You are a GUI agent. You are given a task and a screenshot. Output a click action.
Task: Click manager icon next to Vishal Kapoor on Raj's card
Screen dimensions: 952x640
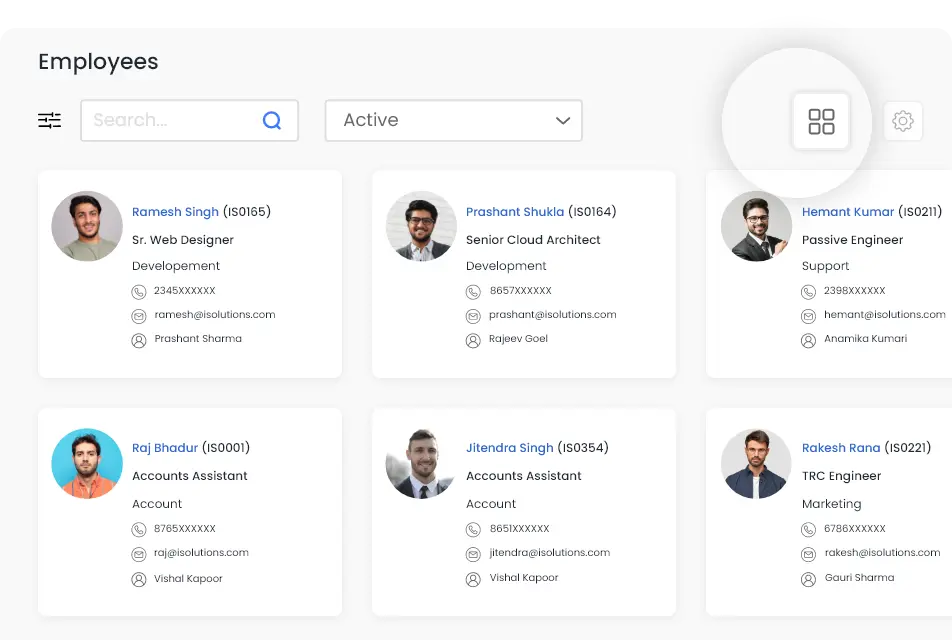[x=139, y=579]
